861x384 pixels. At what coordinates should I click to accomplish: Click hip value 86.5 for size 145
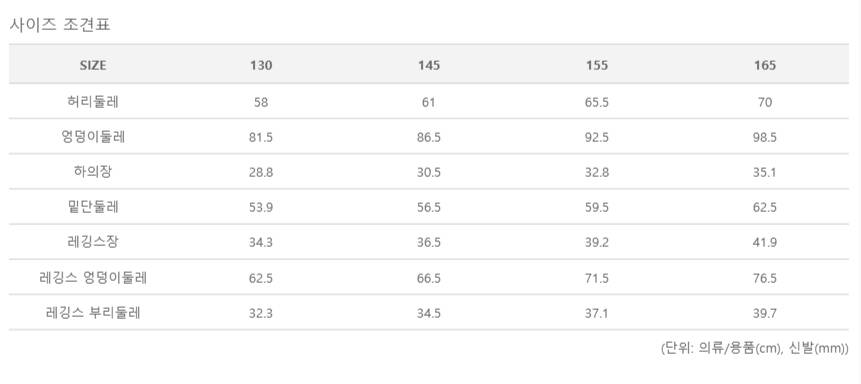(x=429, y=137)
